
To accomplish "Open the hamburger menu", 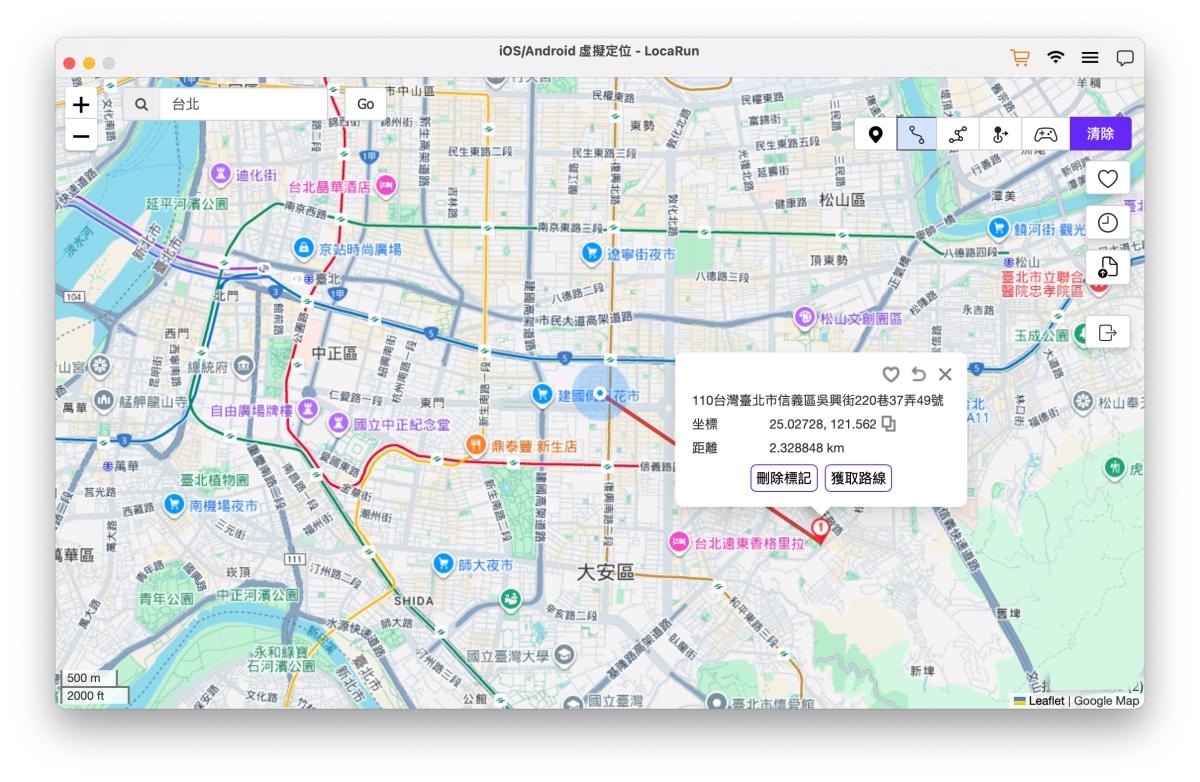I will coord(1090,58).
